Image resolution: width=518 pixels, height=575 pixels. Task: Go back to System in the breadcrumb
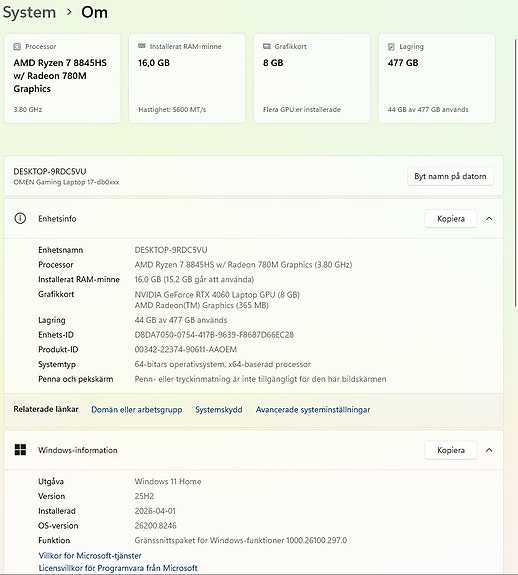click(x=29, y=12)
